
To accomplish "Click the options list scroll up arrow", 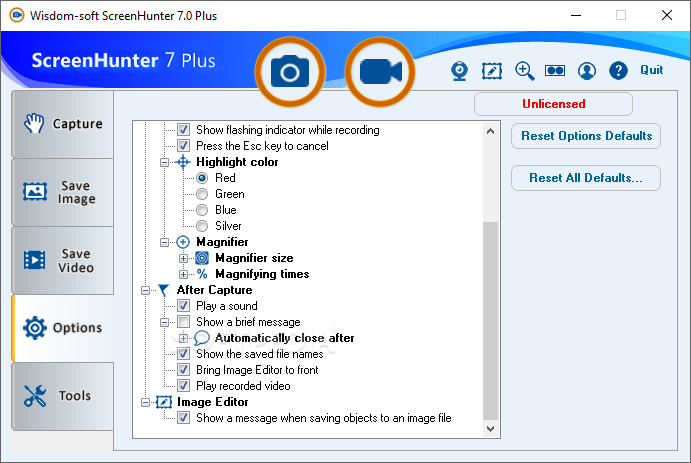I will (490, 131).
